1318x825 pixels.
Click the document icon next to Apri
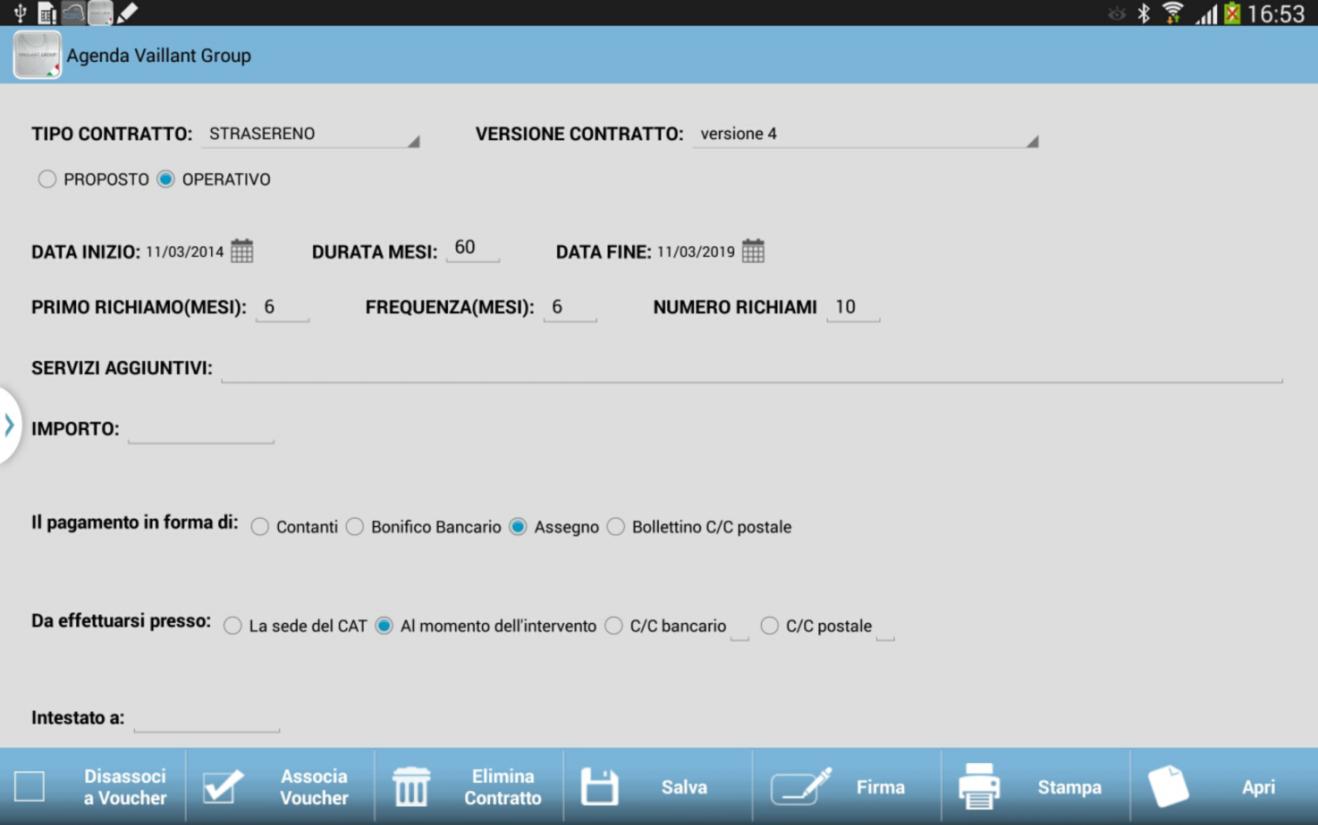coord(1170,786)
